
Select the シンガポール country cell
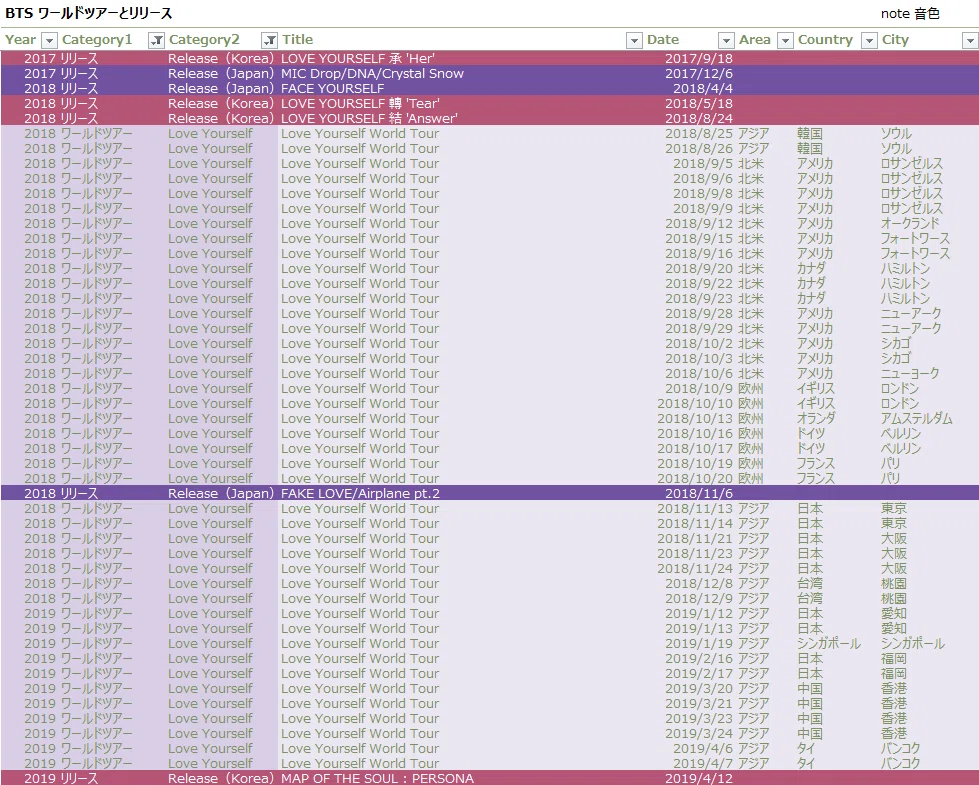[x=829, y=643]
